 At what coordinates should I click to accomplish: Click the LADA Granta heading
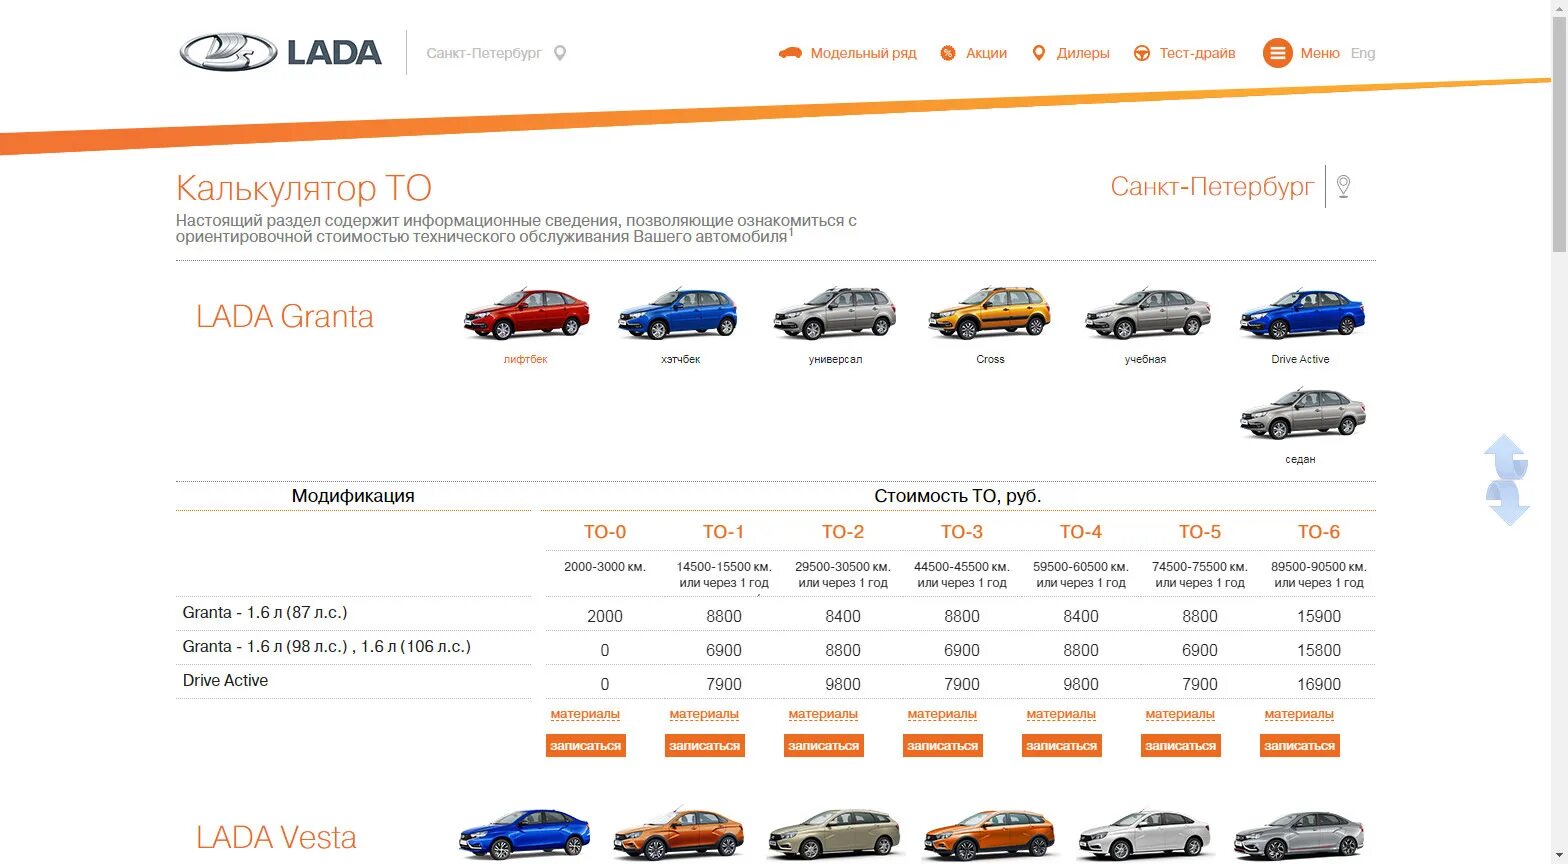tap(285, 316)
